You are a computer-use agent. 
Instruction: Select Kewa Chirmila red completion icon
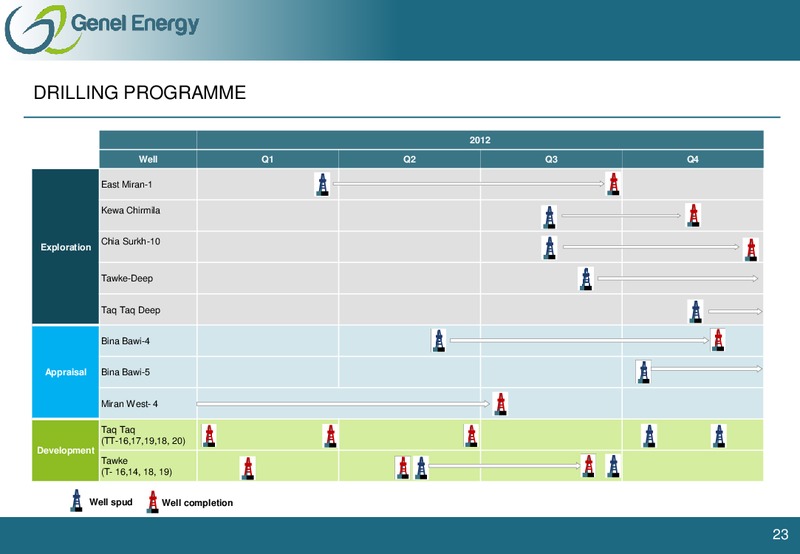point(693,215)
